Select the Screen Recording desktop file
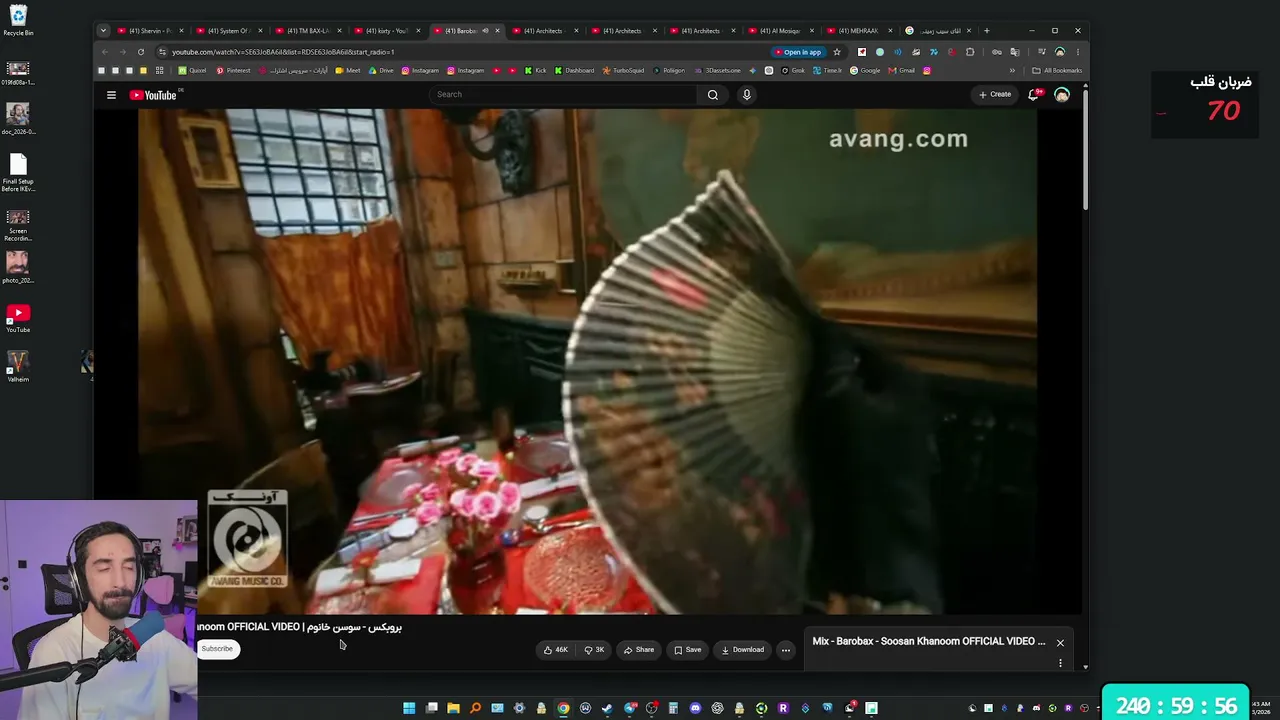The width and height of the screenshot is (1280, 720). [18, 226]
